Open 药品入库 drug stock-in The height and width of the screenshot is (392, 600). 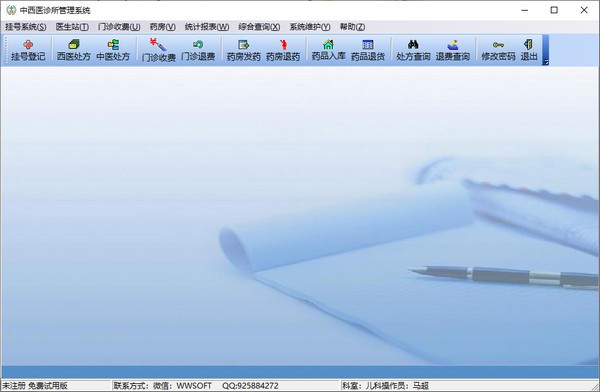328,51
